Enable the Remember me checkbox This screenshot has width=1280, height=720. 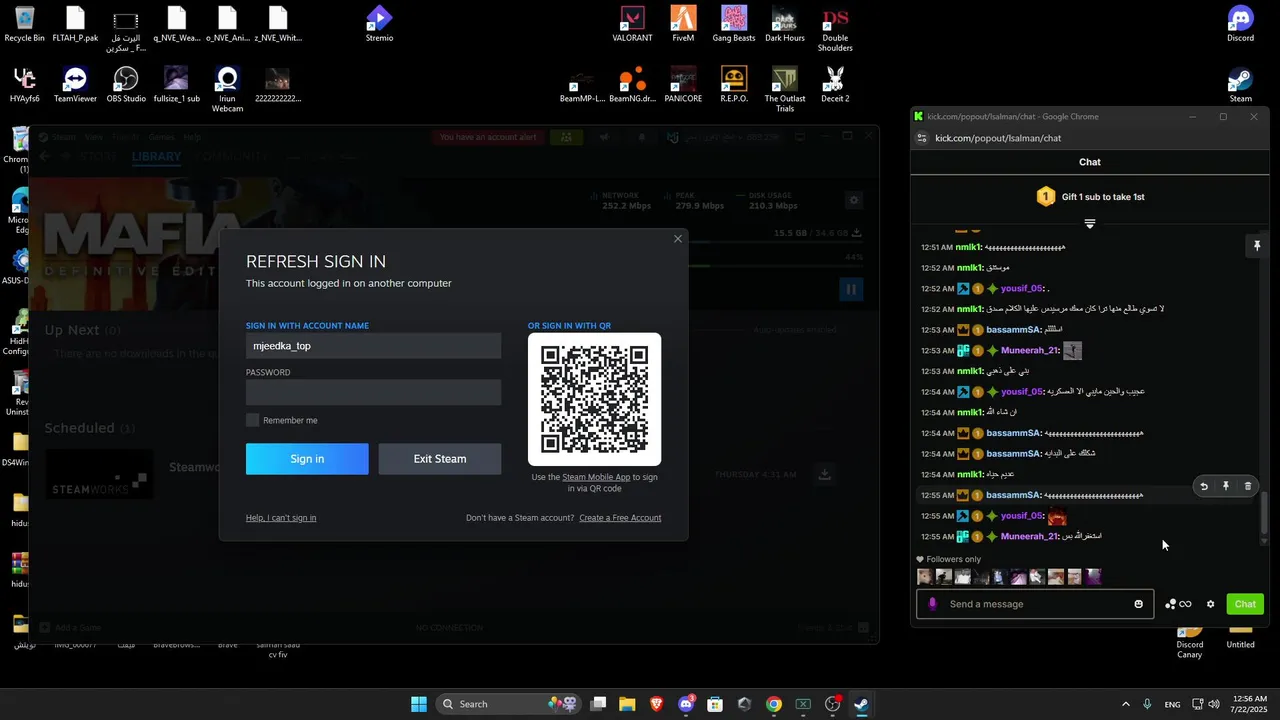(253, 420)
